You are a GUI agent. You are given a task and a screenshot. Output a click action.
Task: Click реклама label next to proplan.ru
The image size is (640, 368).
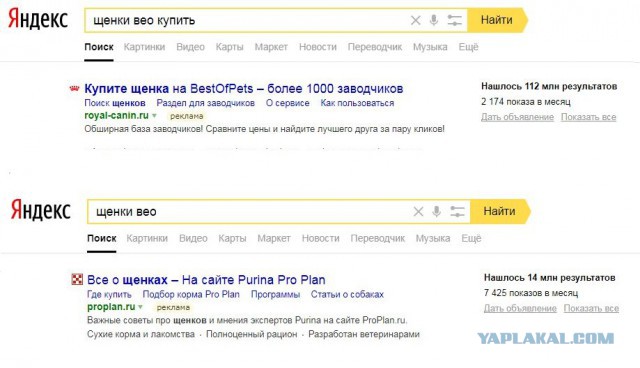(x=173, y=307)
